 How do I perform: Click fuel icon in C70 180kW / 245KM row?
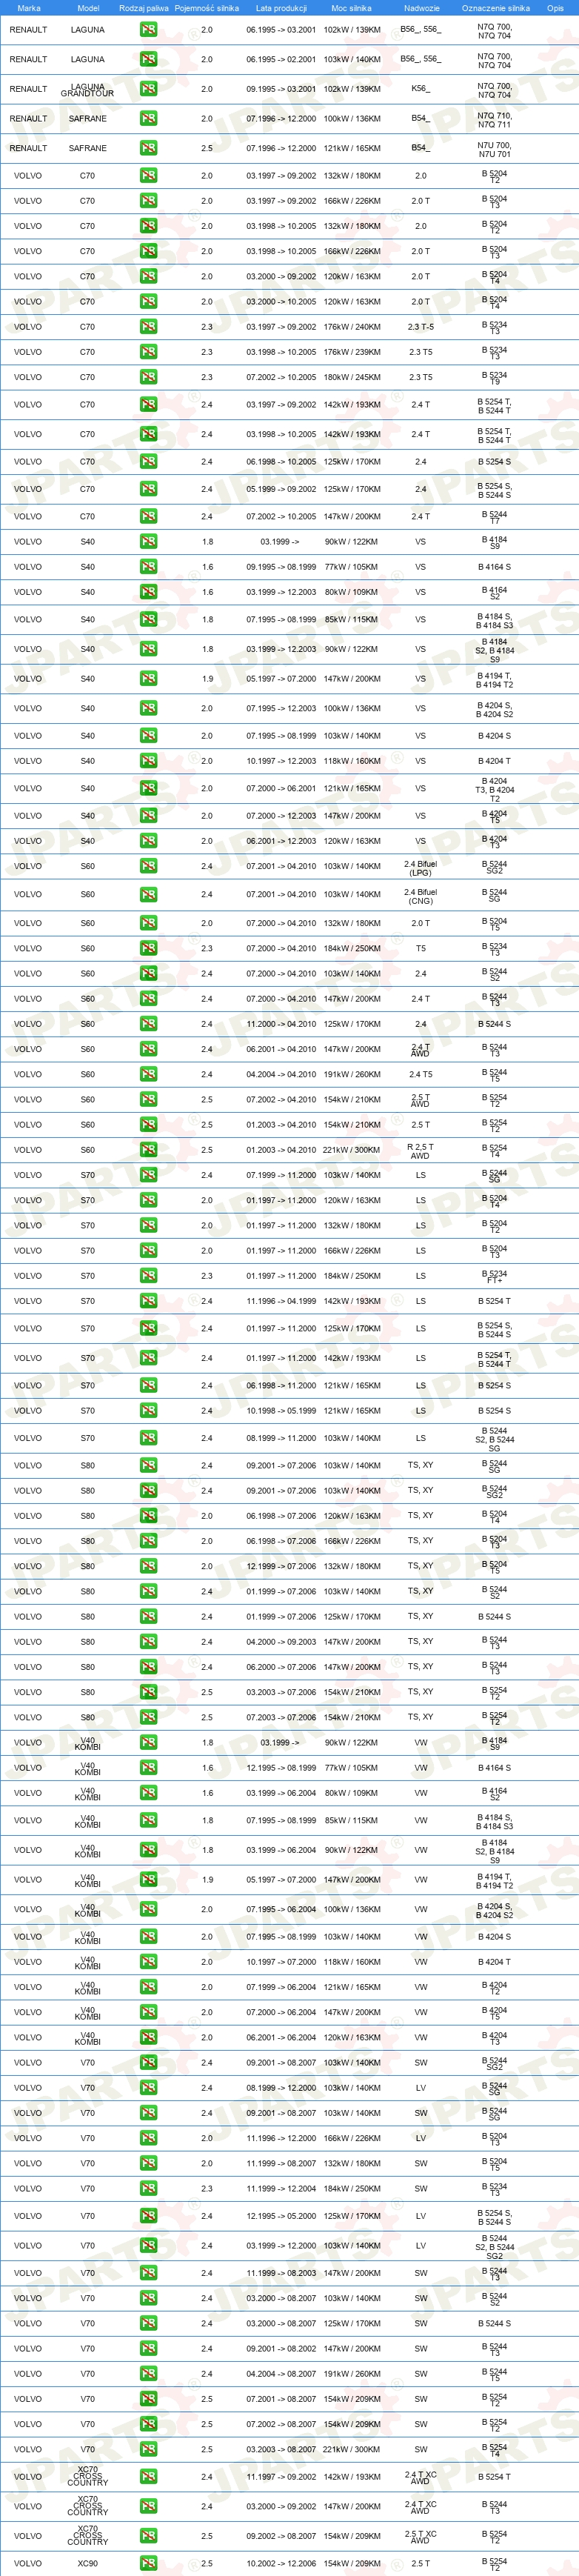click(x=148, y=377)
